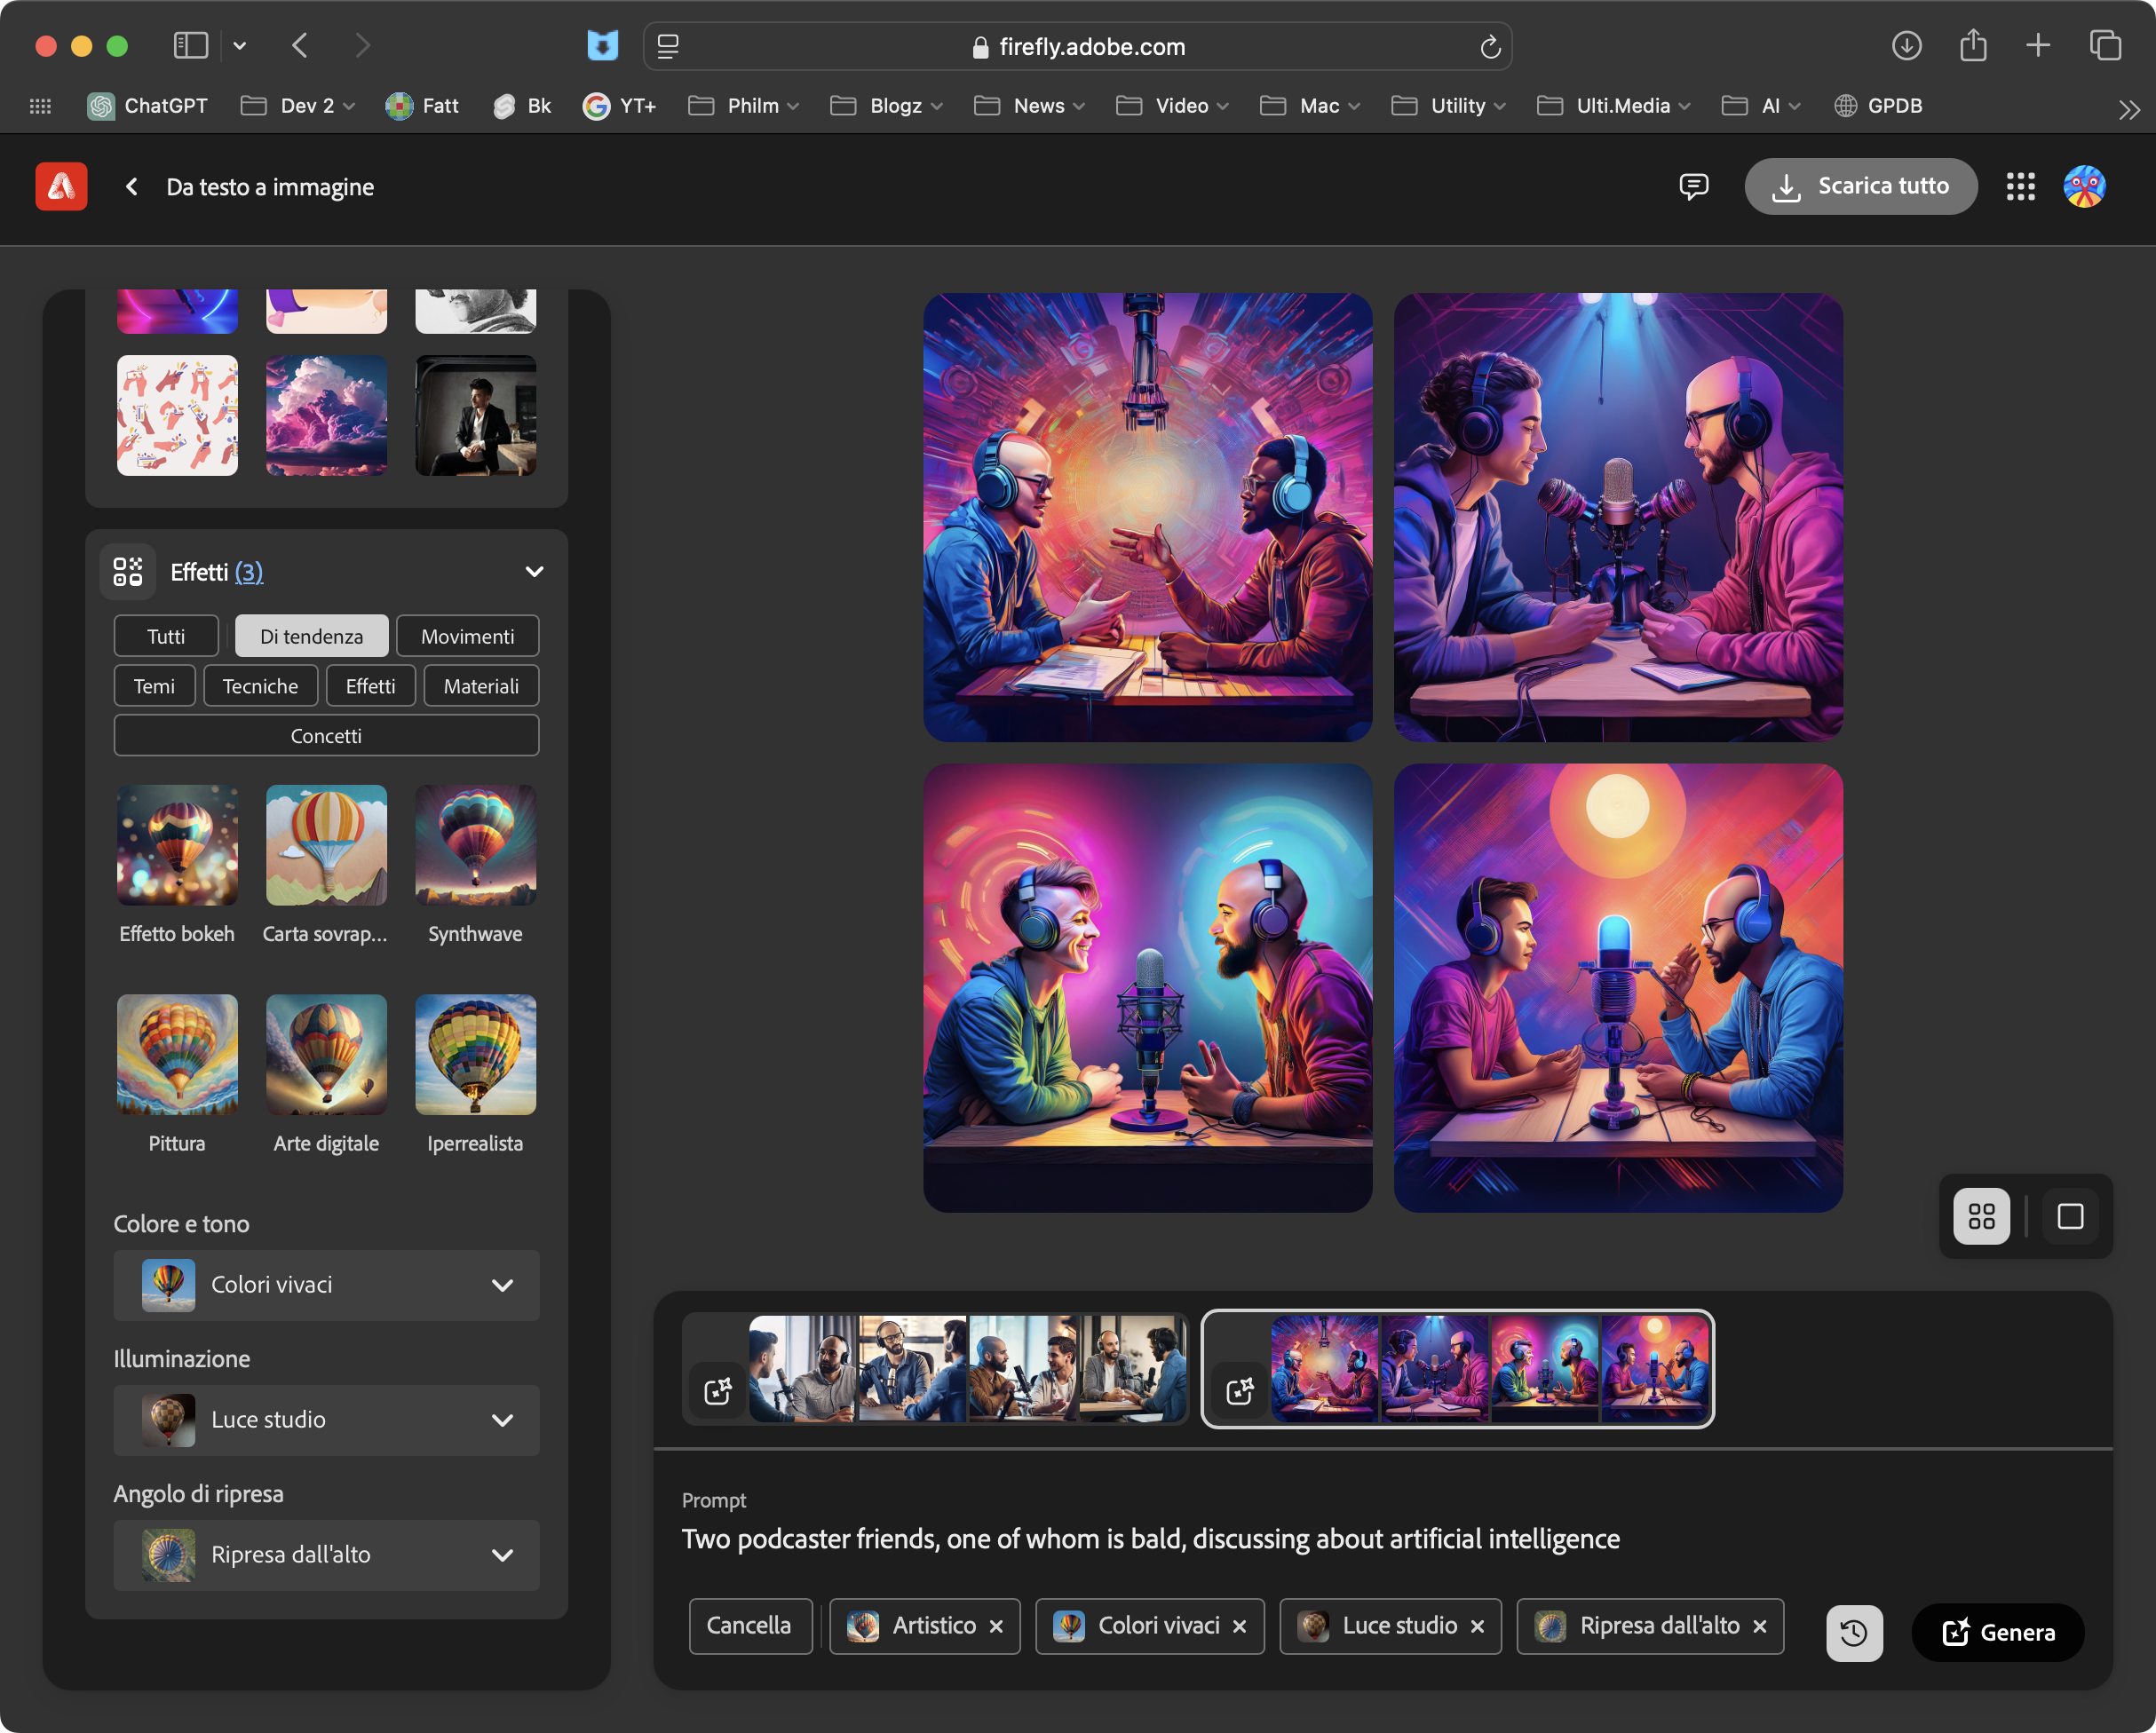Remove the Colori vivaci tag
This screenshot has height=1733, width=2156.
point(1240,1627)
